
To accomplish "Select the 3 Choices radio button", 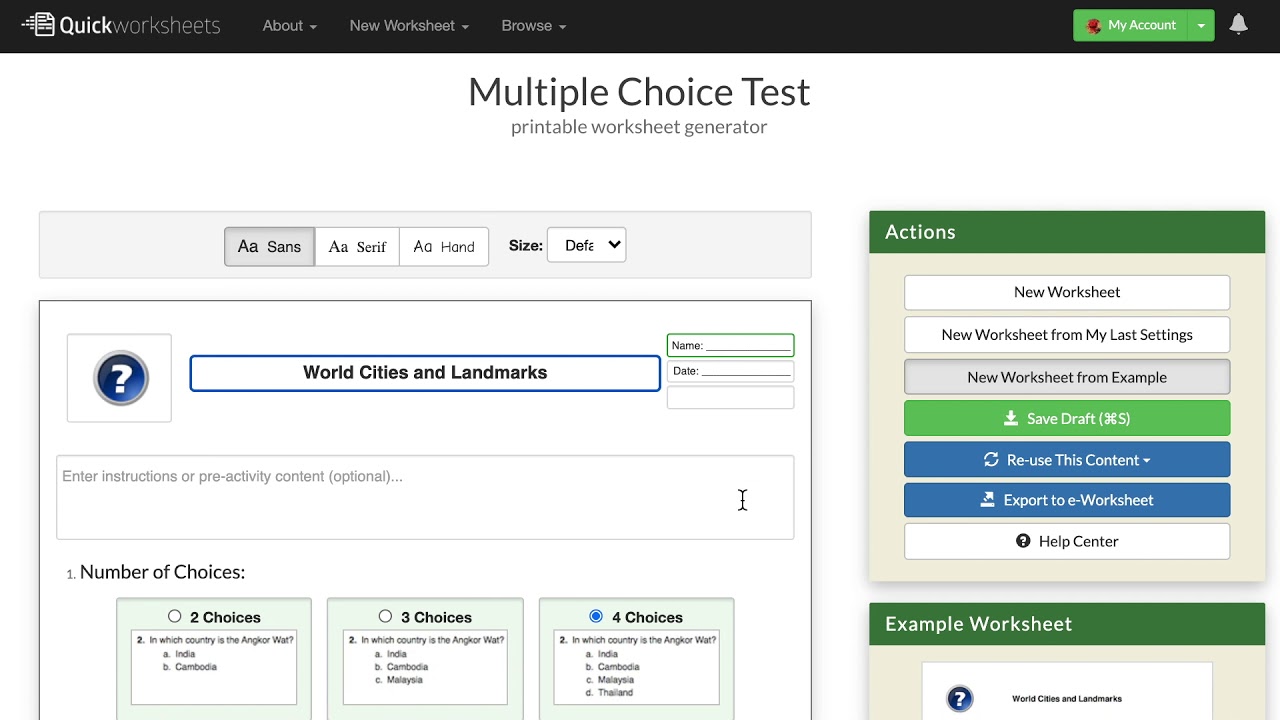I will [x=385, y=616].
